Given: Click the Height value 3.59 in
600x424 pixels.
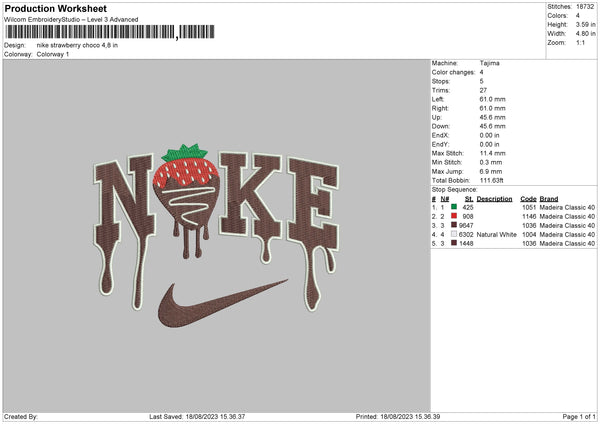Looking at the screenshot, I should click(585, 24).
